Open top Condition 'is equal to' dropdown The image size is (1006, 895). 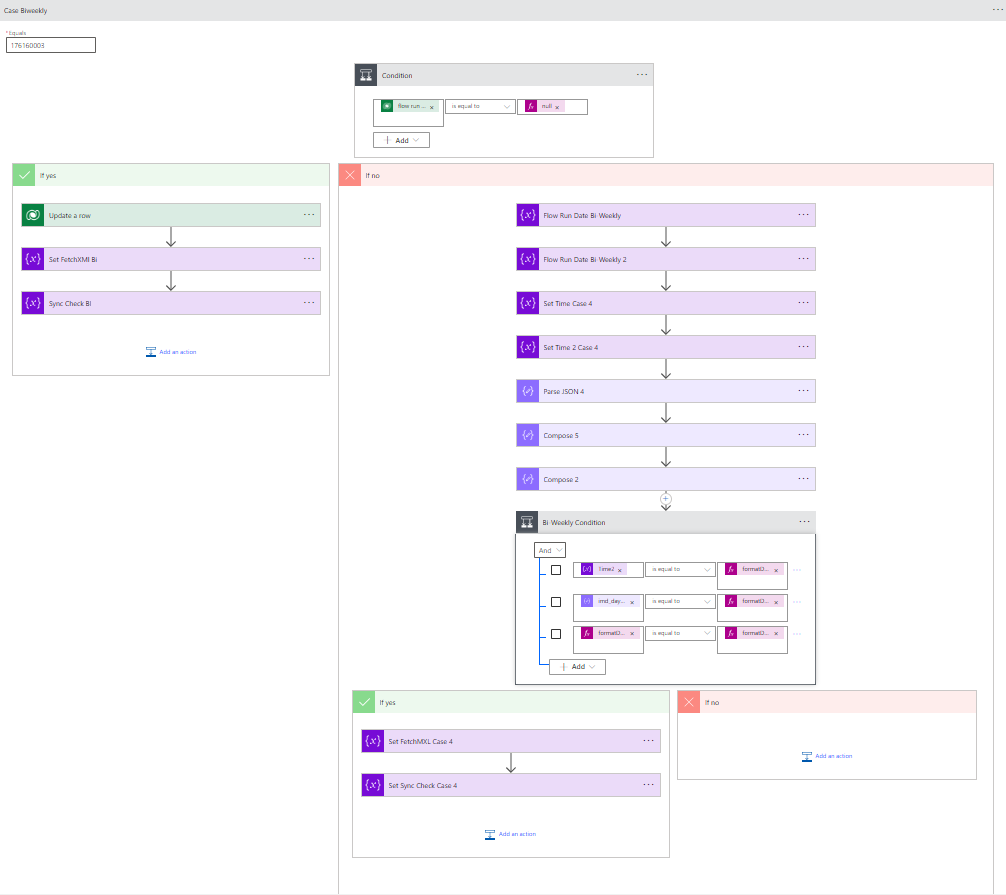point(480,106)
